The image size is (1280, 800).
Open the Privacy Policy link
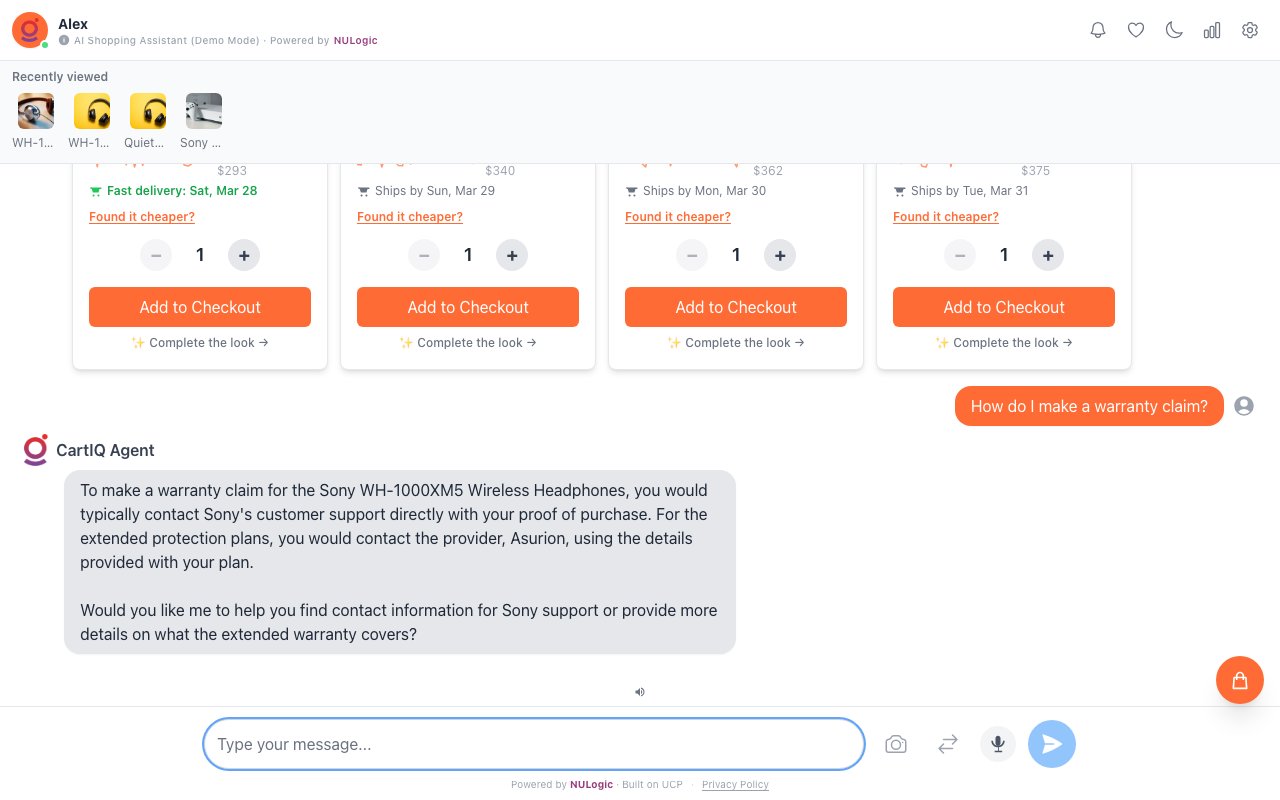(x=735, y=785)
